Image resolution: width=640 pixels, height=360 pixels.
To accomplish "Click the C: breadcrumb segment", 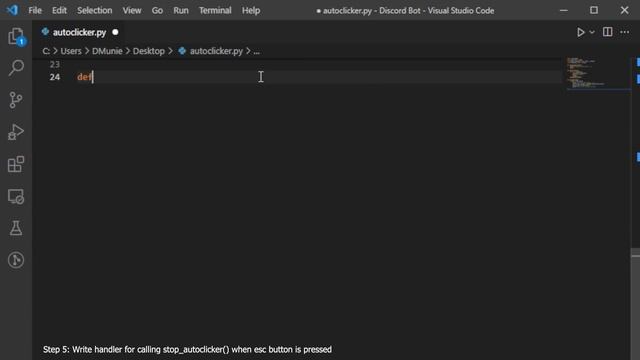I will (x=46, y=51).
